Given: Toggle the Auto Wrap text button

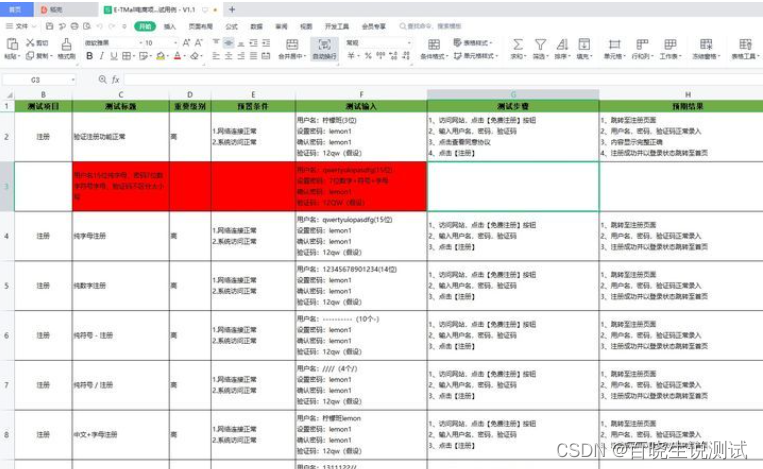Looking at the screenshot, I should coord(325,48).
